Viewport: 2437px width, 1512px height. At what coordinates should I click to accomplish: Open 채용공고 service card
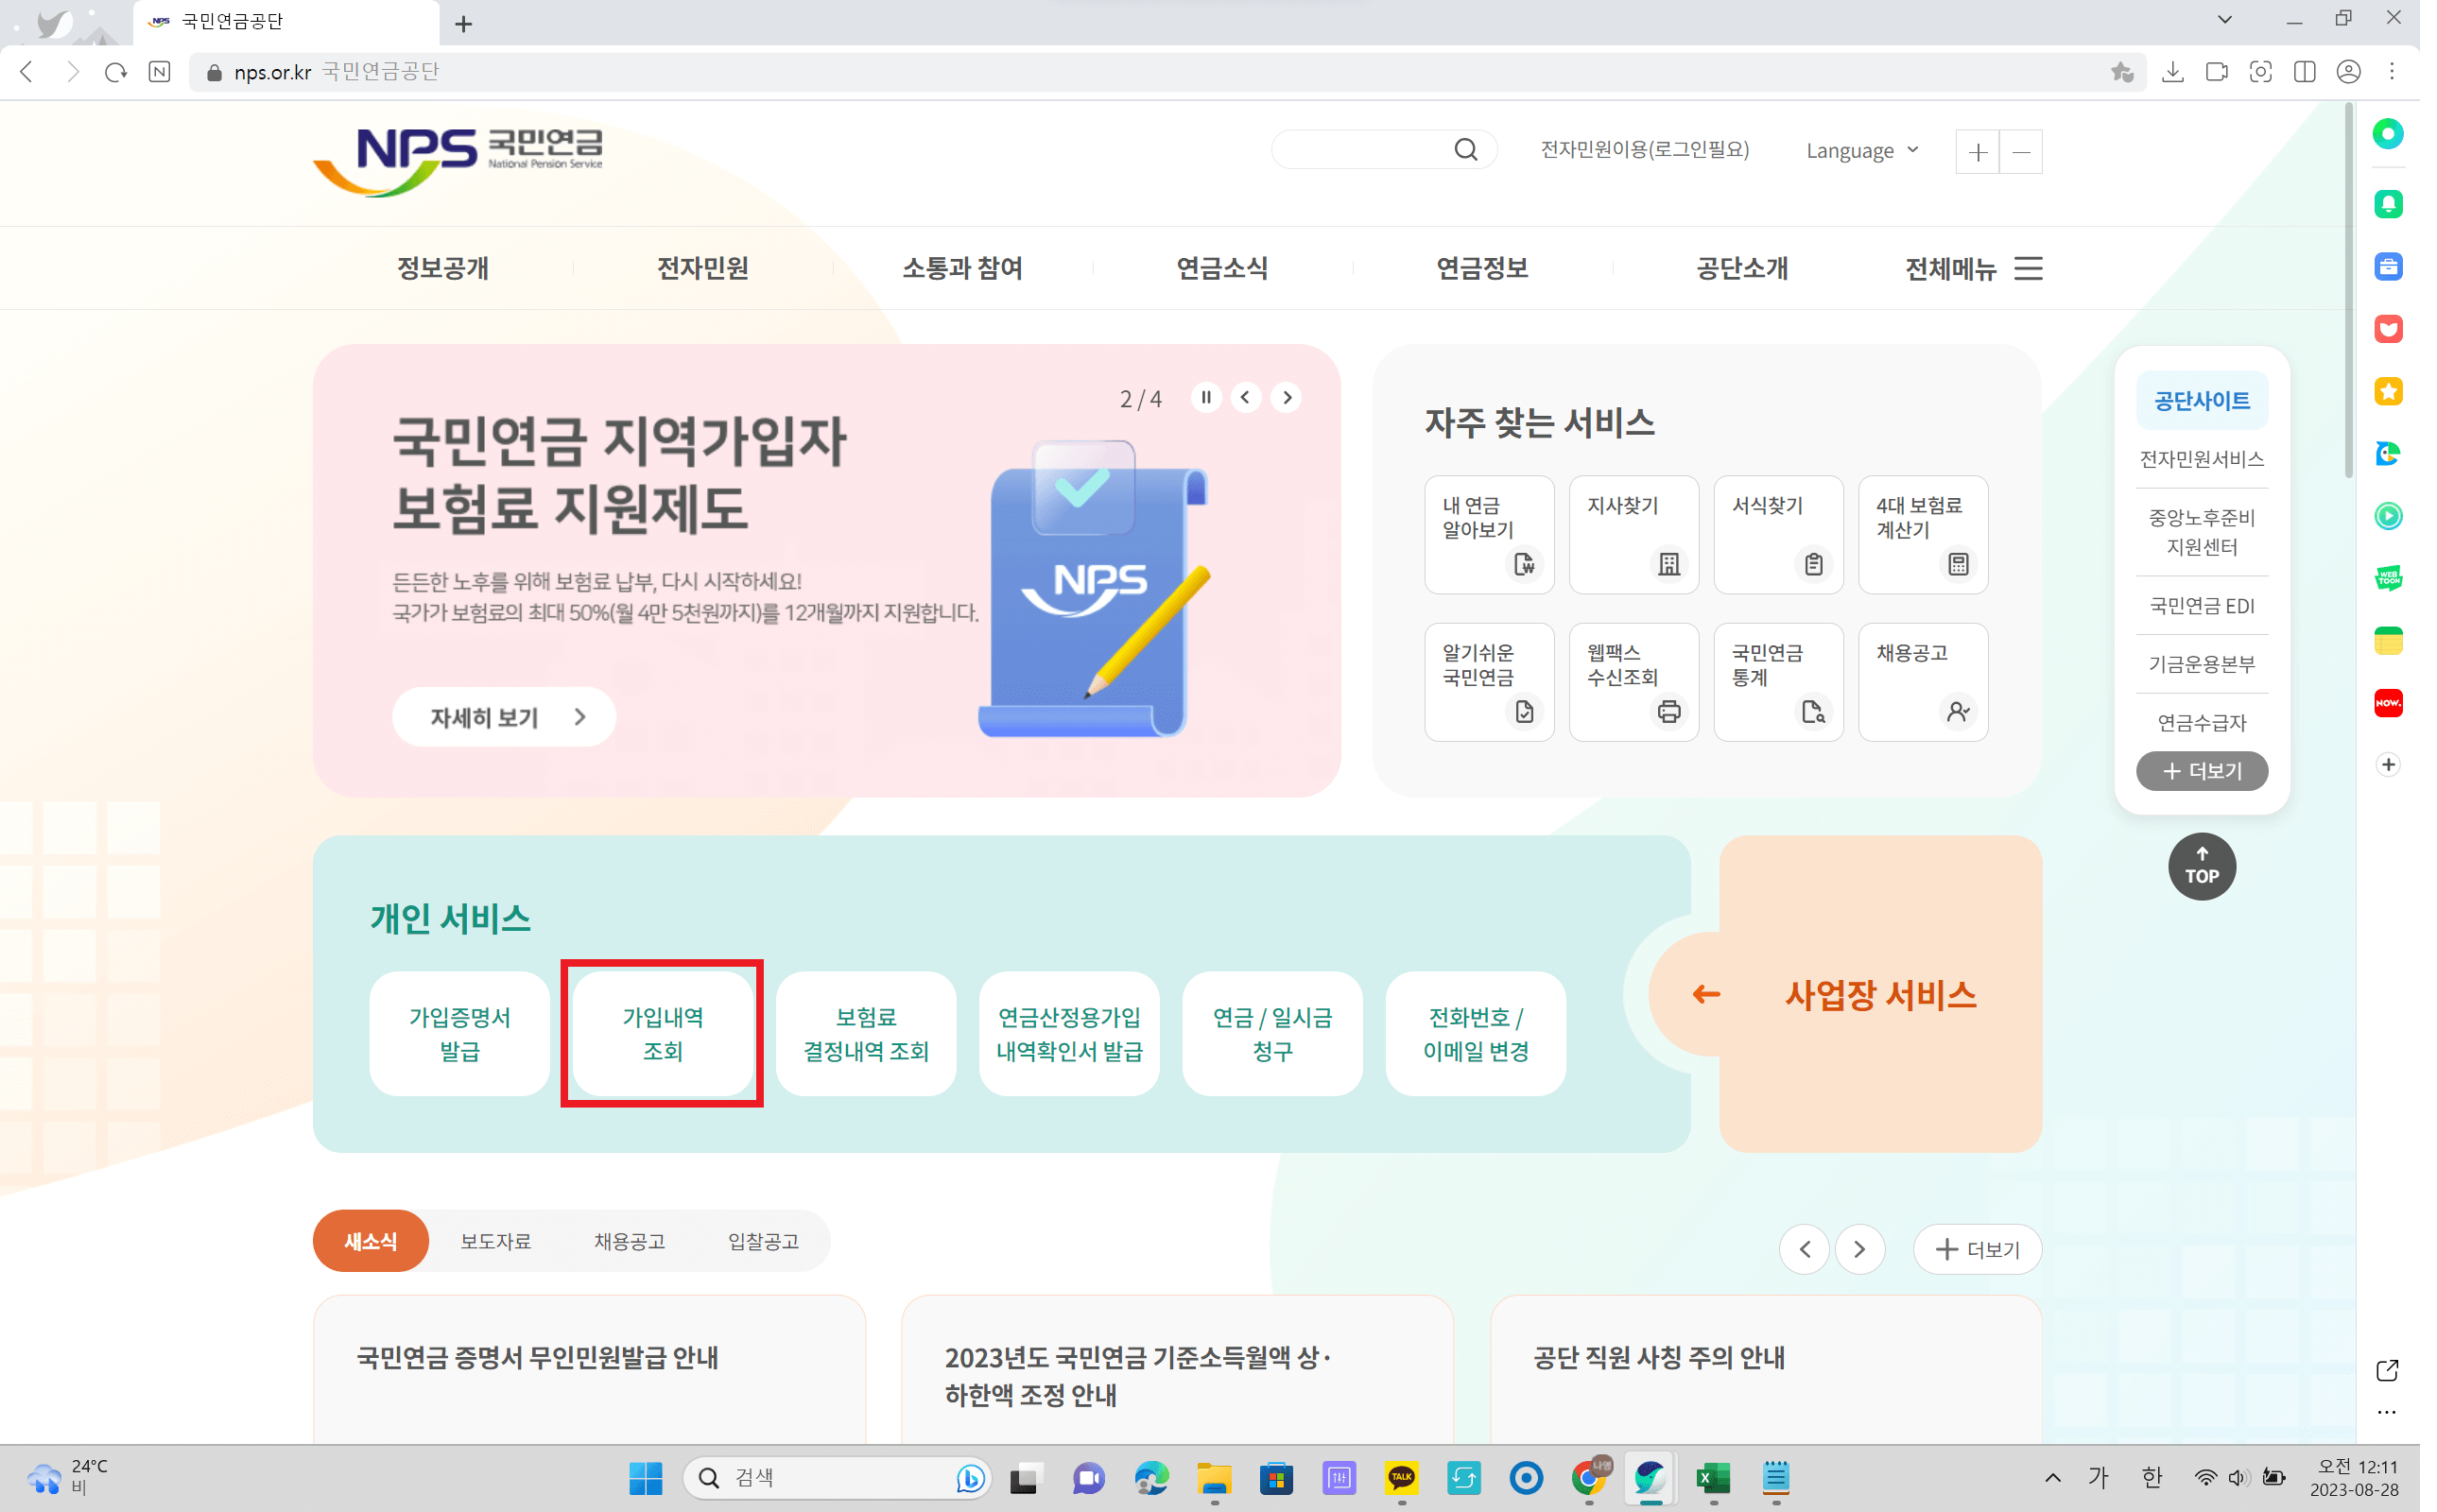point(1923,682)
